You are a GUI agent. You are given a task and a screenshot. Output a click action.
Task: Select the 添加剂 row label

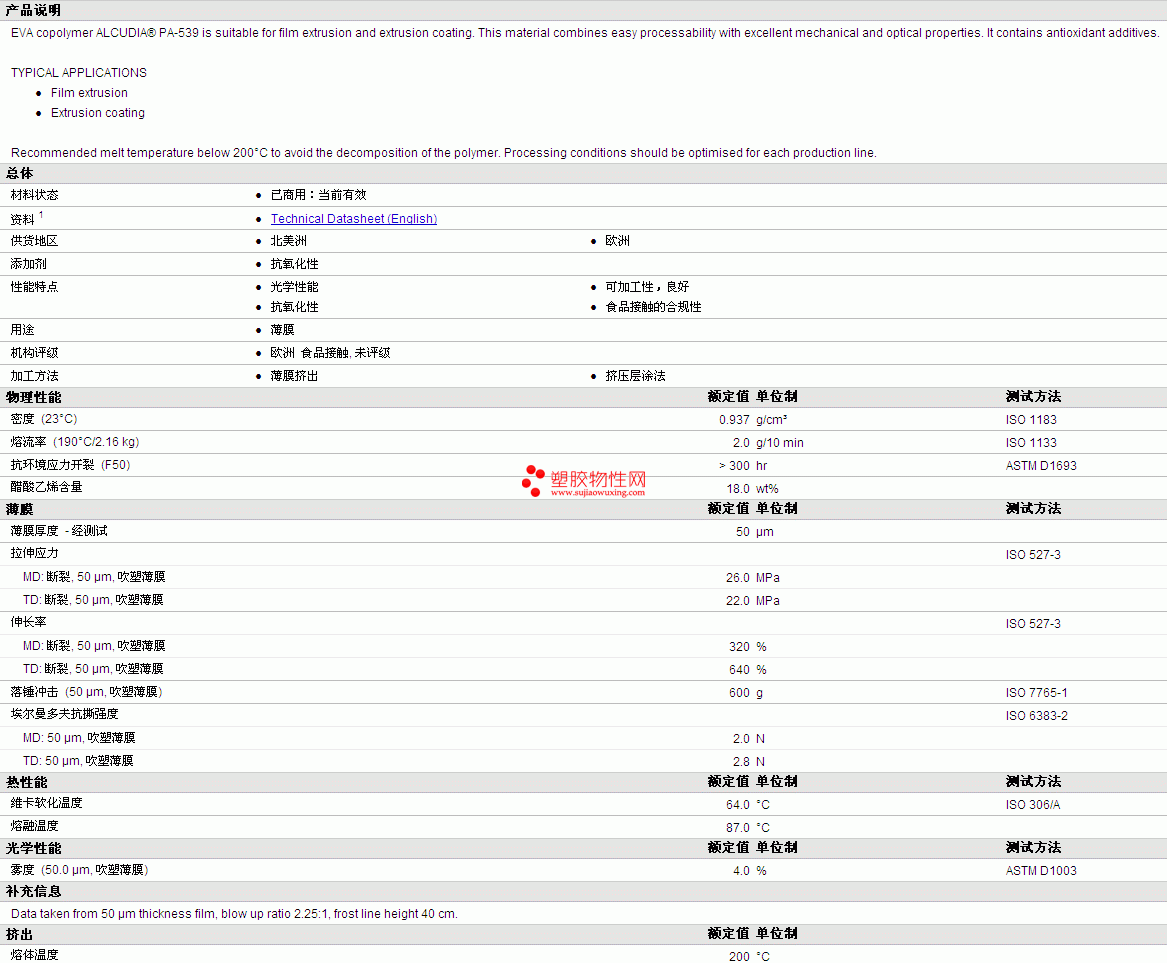click(28, 264)
